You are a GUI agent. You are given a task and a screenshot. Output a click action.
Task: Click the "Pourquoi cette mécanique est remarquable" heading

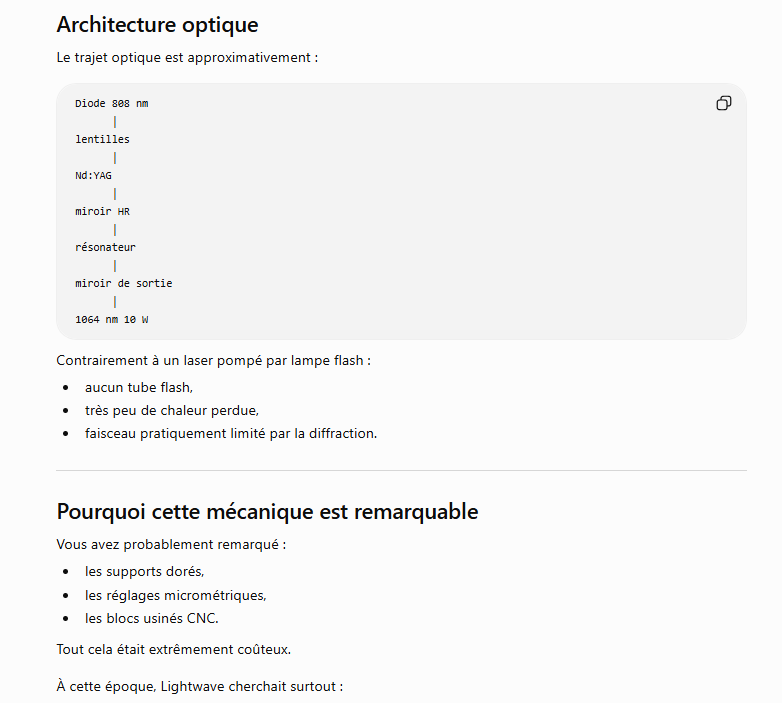[267, 512]
